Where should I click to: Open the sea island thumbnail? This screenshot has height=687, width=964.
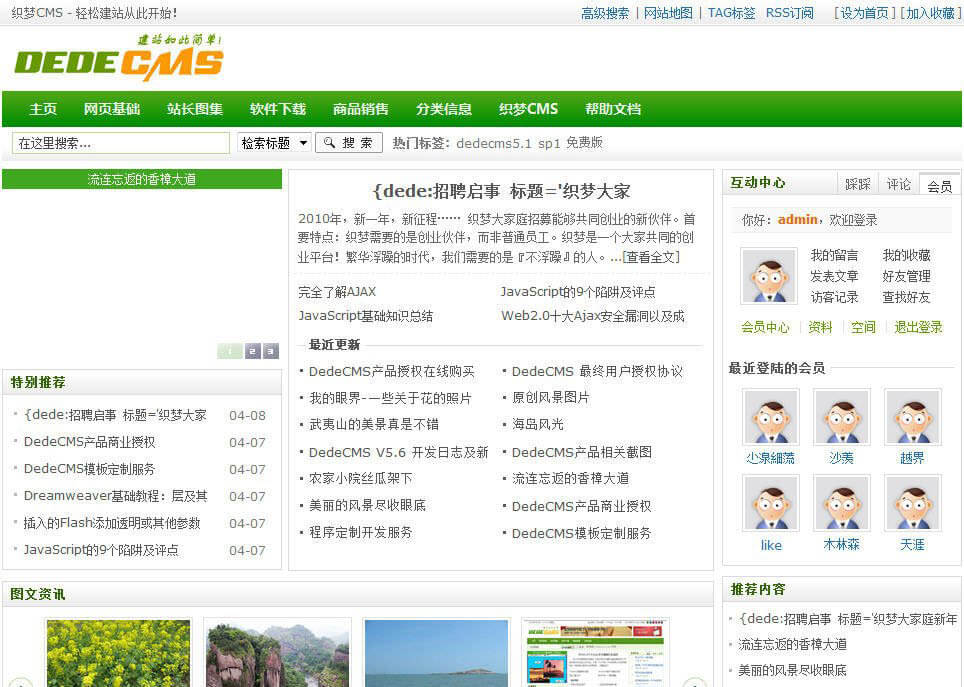click(x=436, y=653)
